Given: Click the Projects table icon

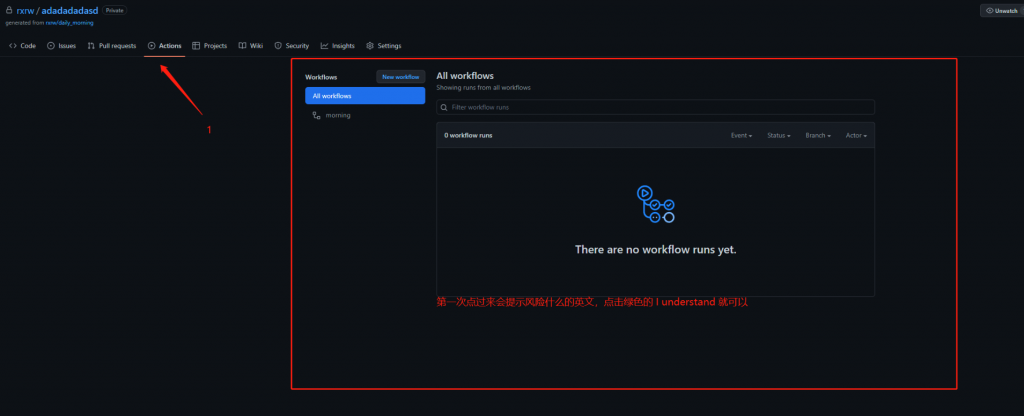Looking at the screenshot, I should pyautogui.click(x=196, y=46).
